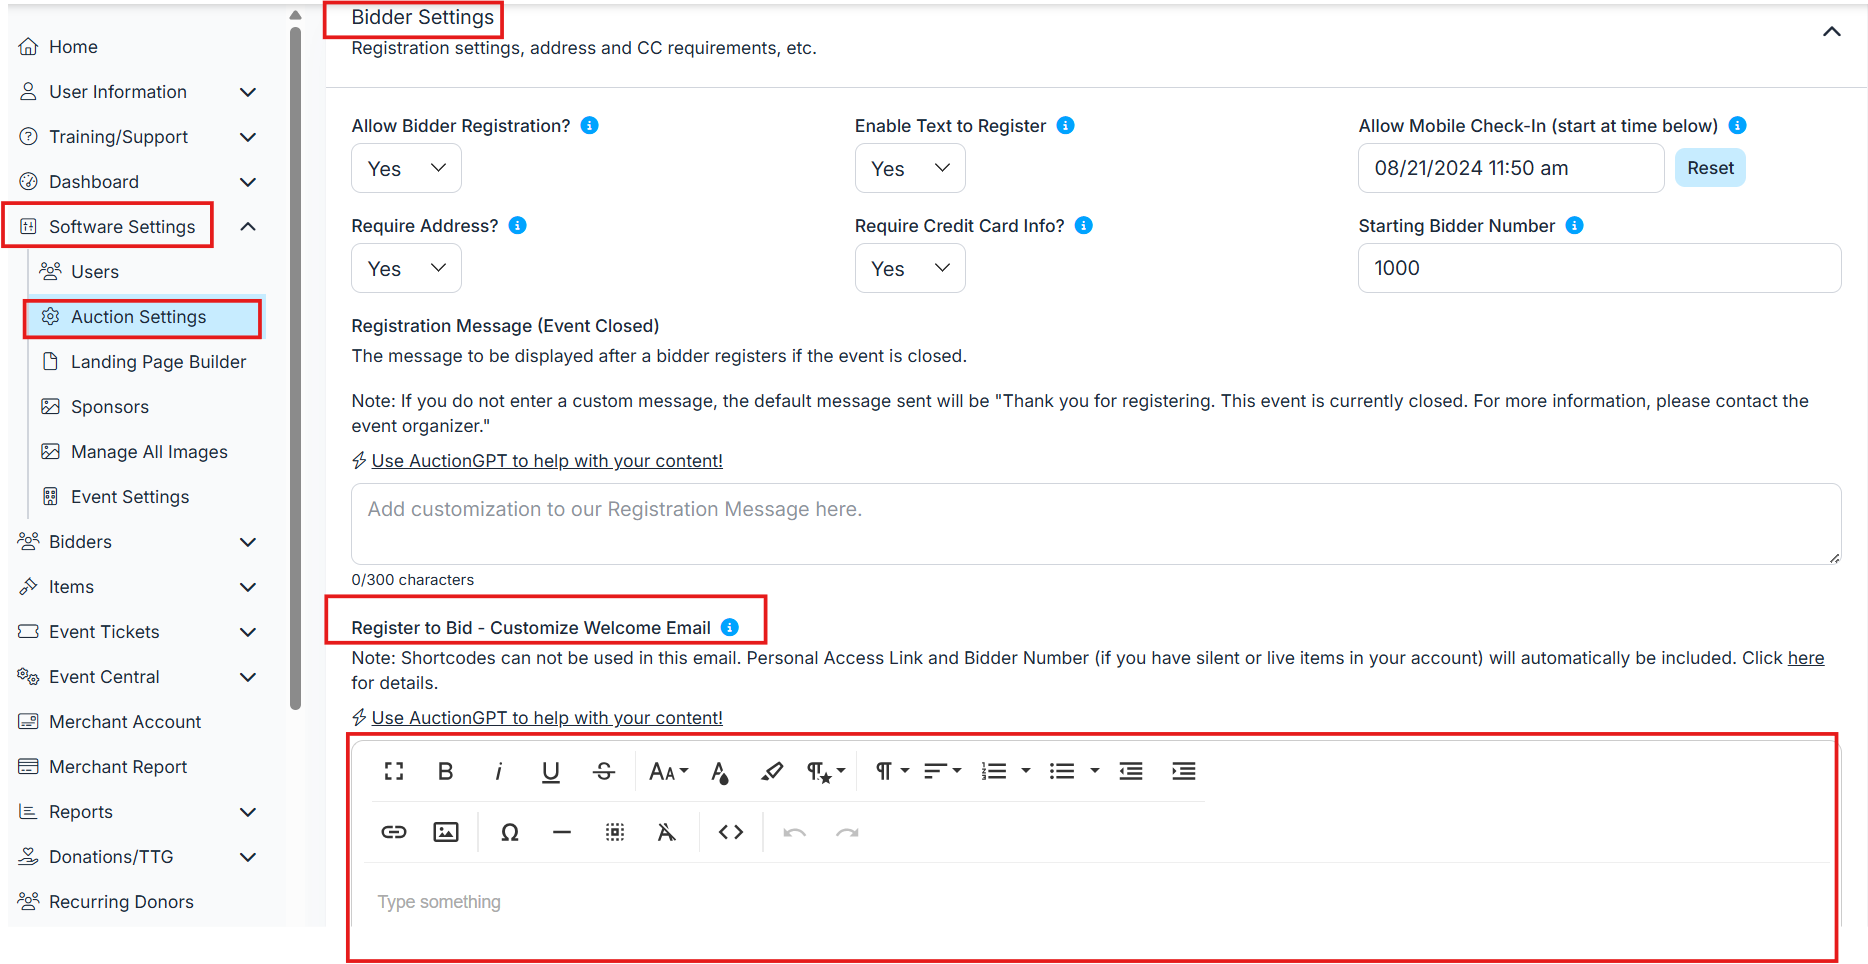This screenshot has height=964, width=1868.
Task: Use AuctionGPT for registration message
Action: 546,461
